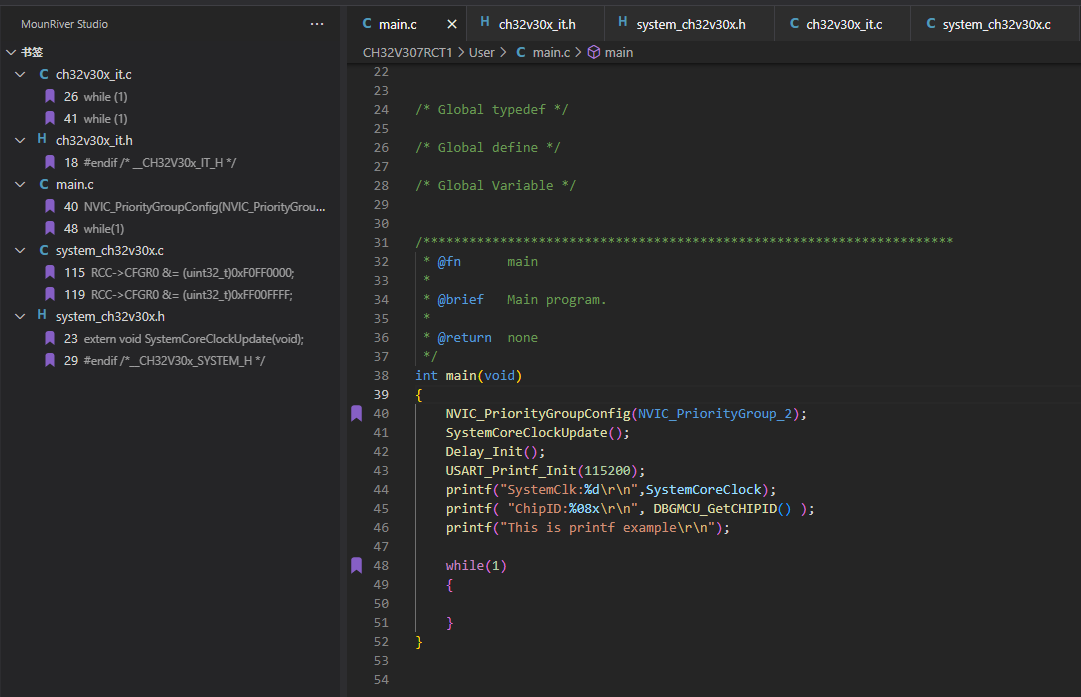
Task: Click bookmark icon for line 115 RCC->CFGR0
Action: pyautogui.click(x=50, y=273)
